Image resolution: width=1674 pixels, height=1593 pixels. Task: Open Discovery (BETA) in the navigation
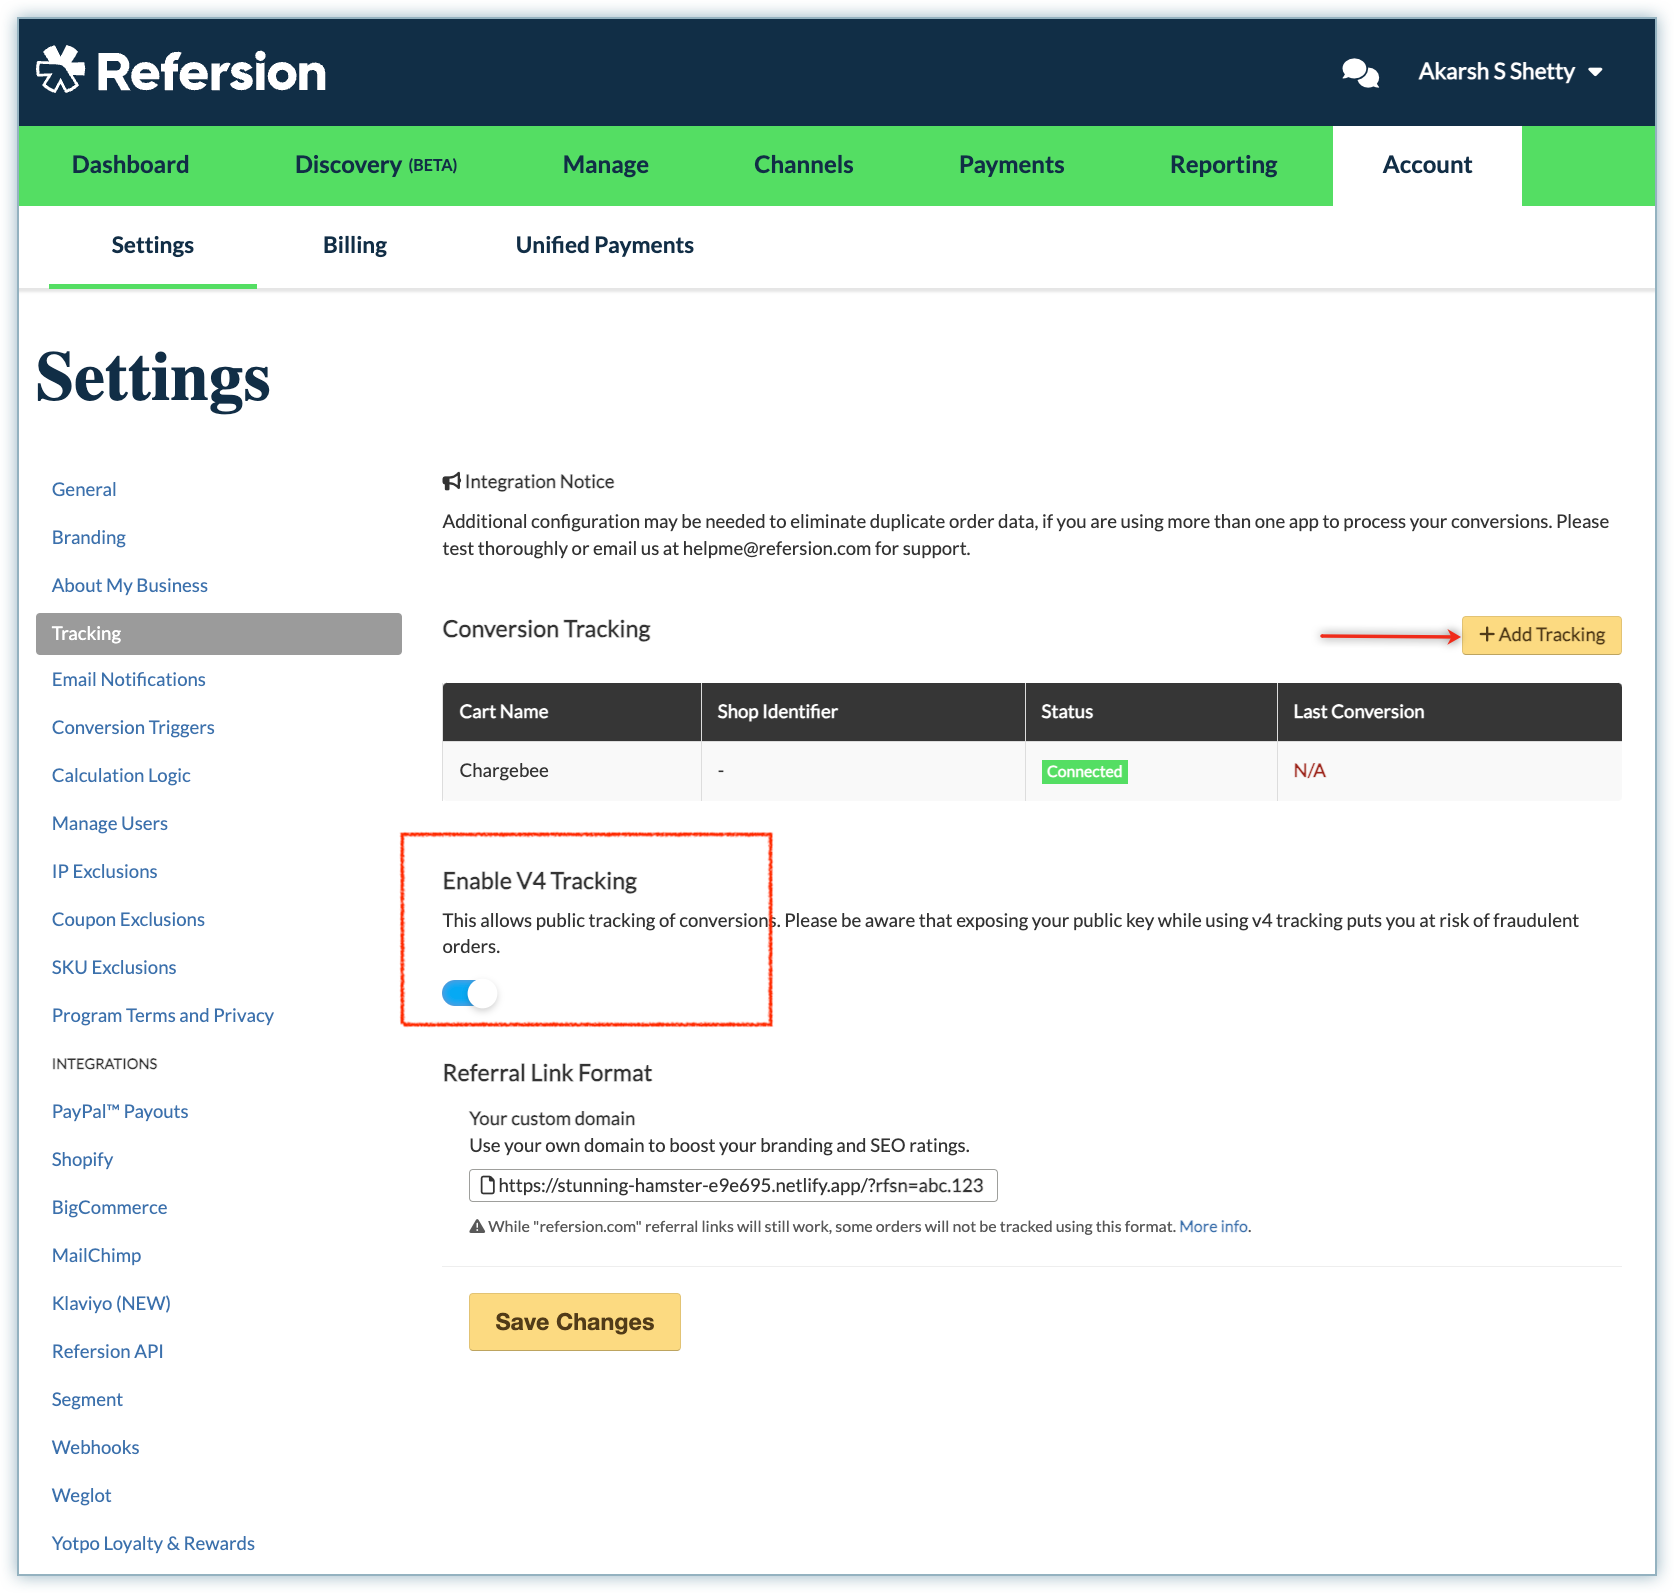tap(375, 165)
